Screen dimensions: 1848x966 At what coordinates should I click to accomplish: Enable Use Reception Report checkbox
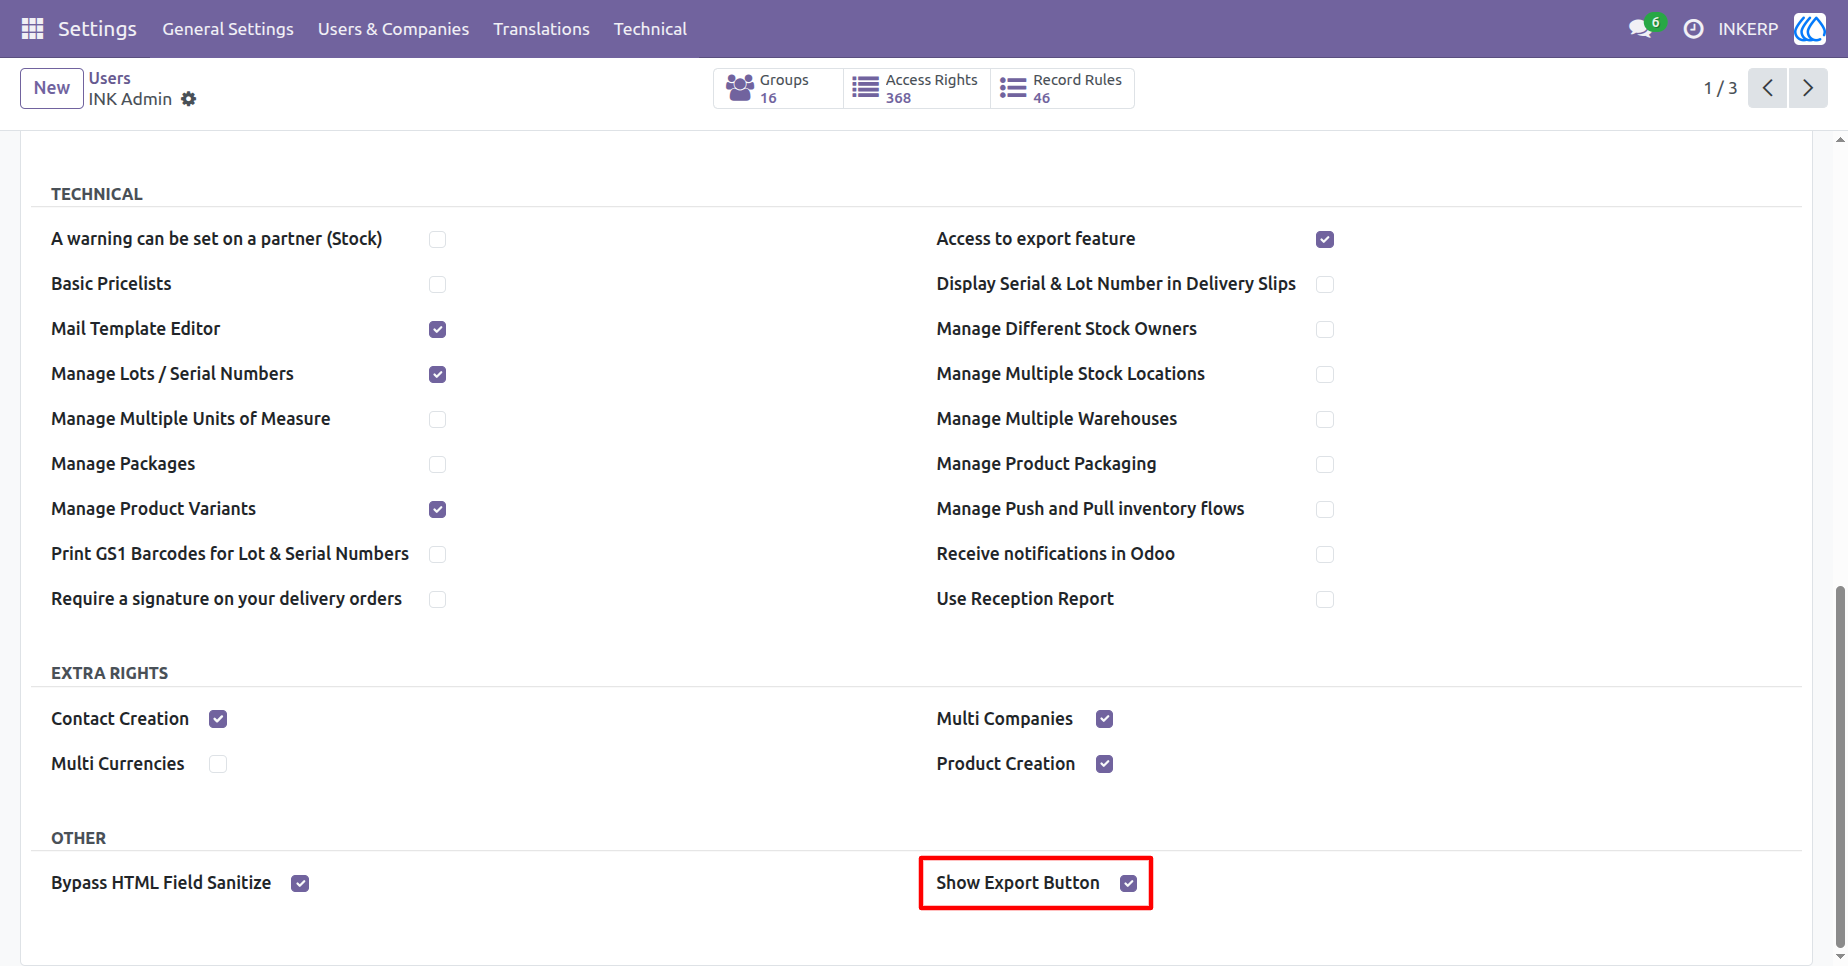click(x=1325, y=599)
